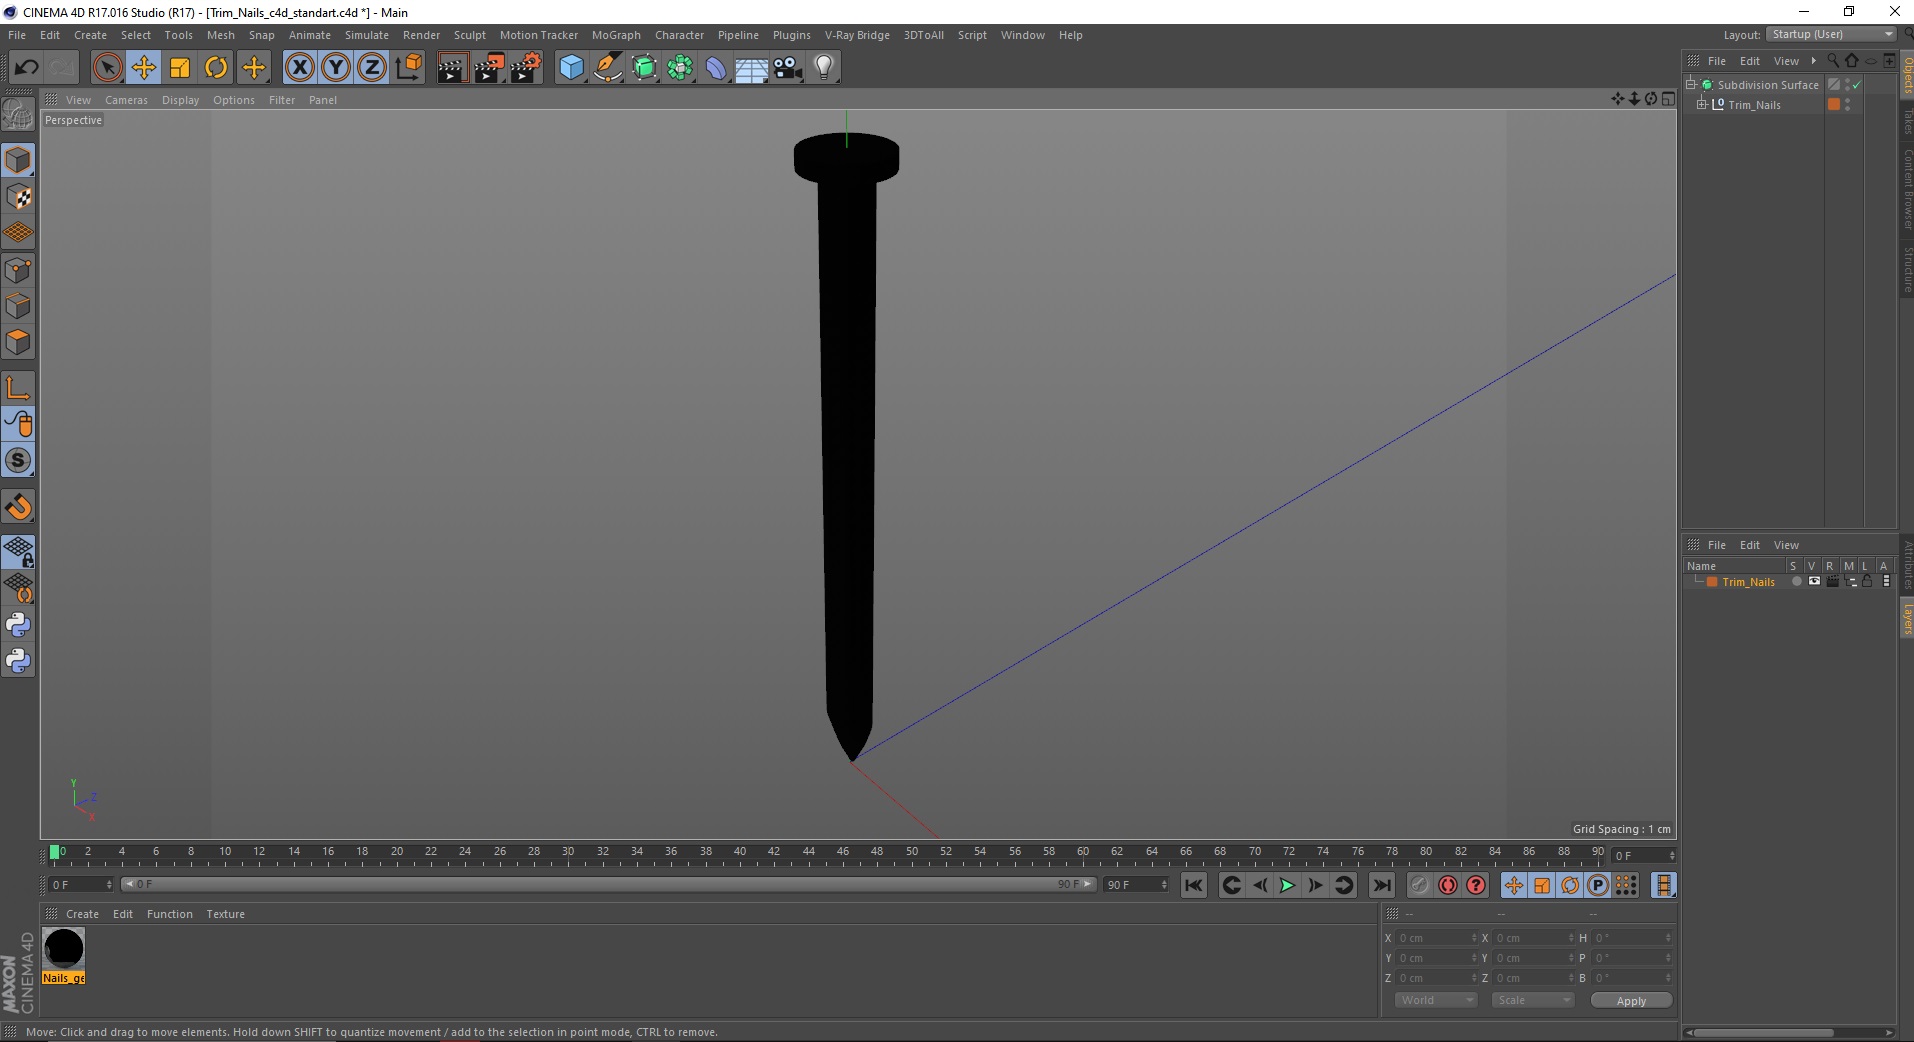This screenshot has height=1042, width=1914.
Task: Toggle Trim_Nails layer solo dot
Action: pos(1796,581)
